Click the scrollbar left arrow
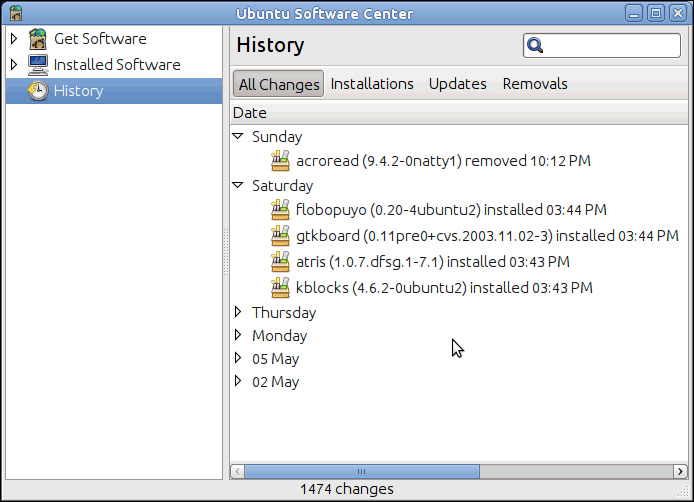The width and height of the screenshot is (694, 502). (238, 471)
